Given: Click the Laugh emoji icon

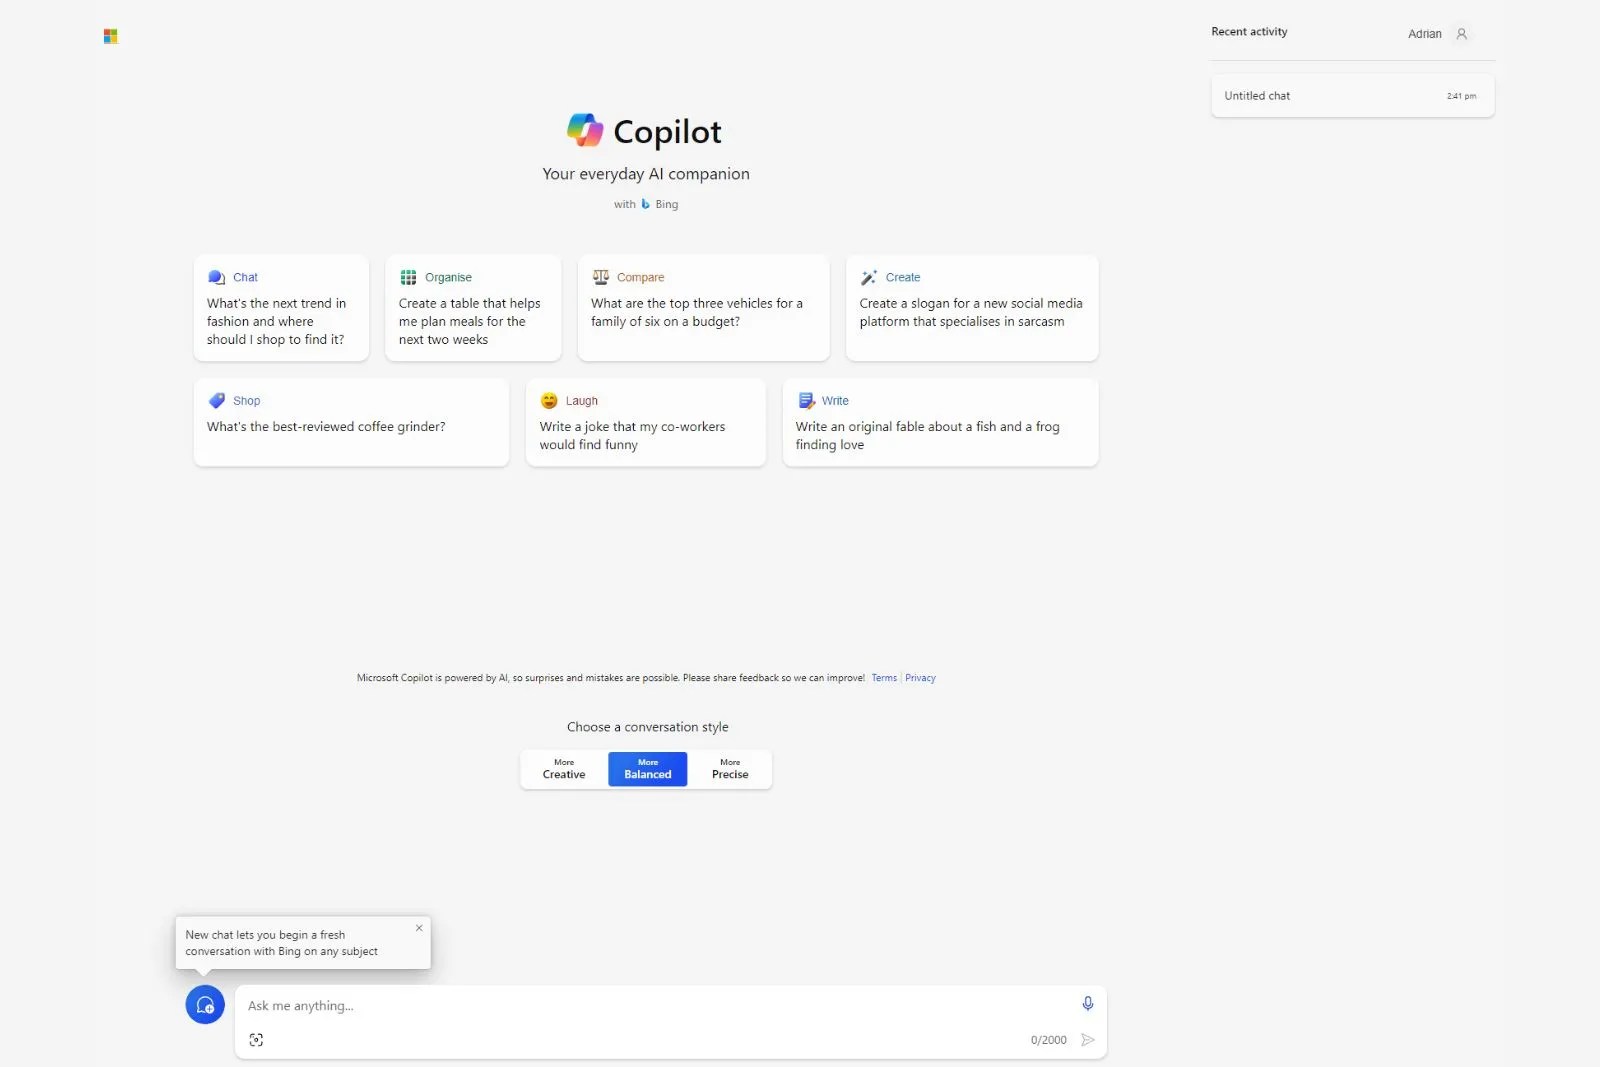Looking at the screenshot, I should 549,400.
